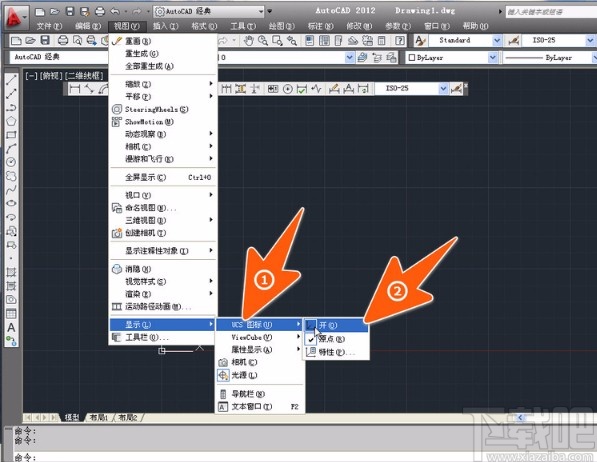Click the Center Mark dimension icon

click(288, 89)
